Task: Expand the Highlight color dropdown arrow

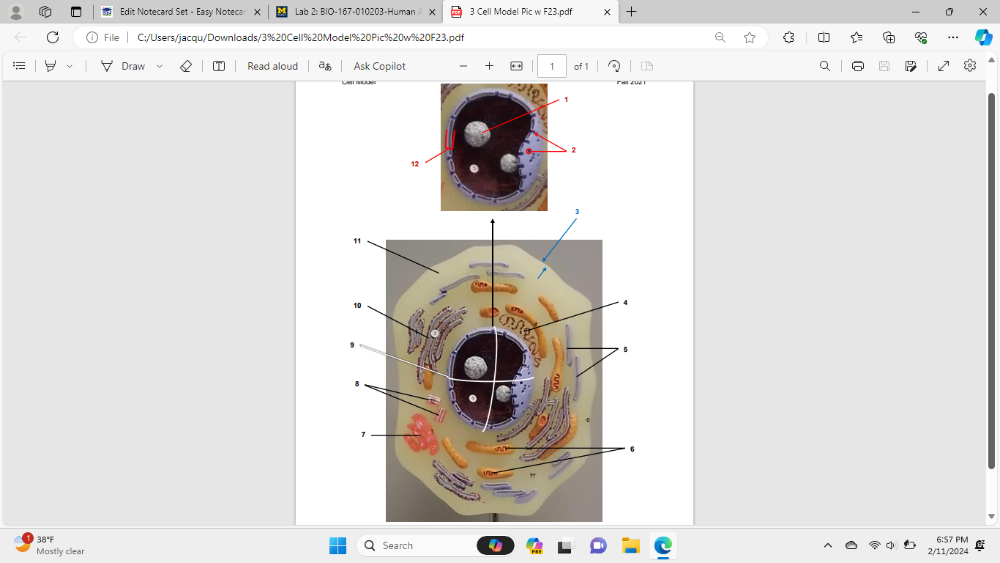Action: coord(69,66)
